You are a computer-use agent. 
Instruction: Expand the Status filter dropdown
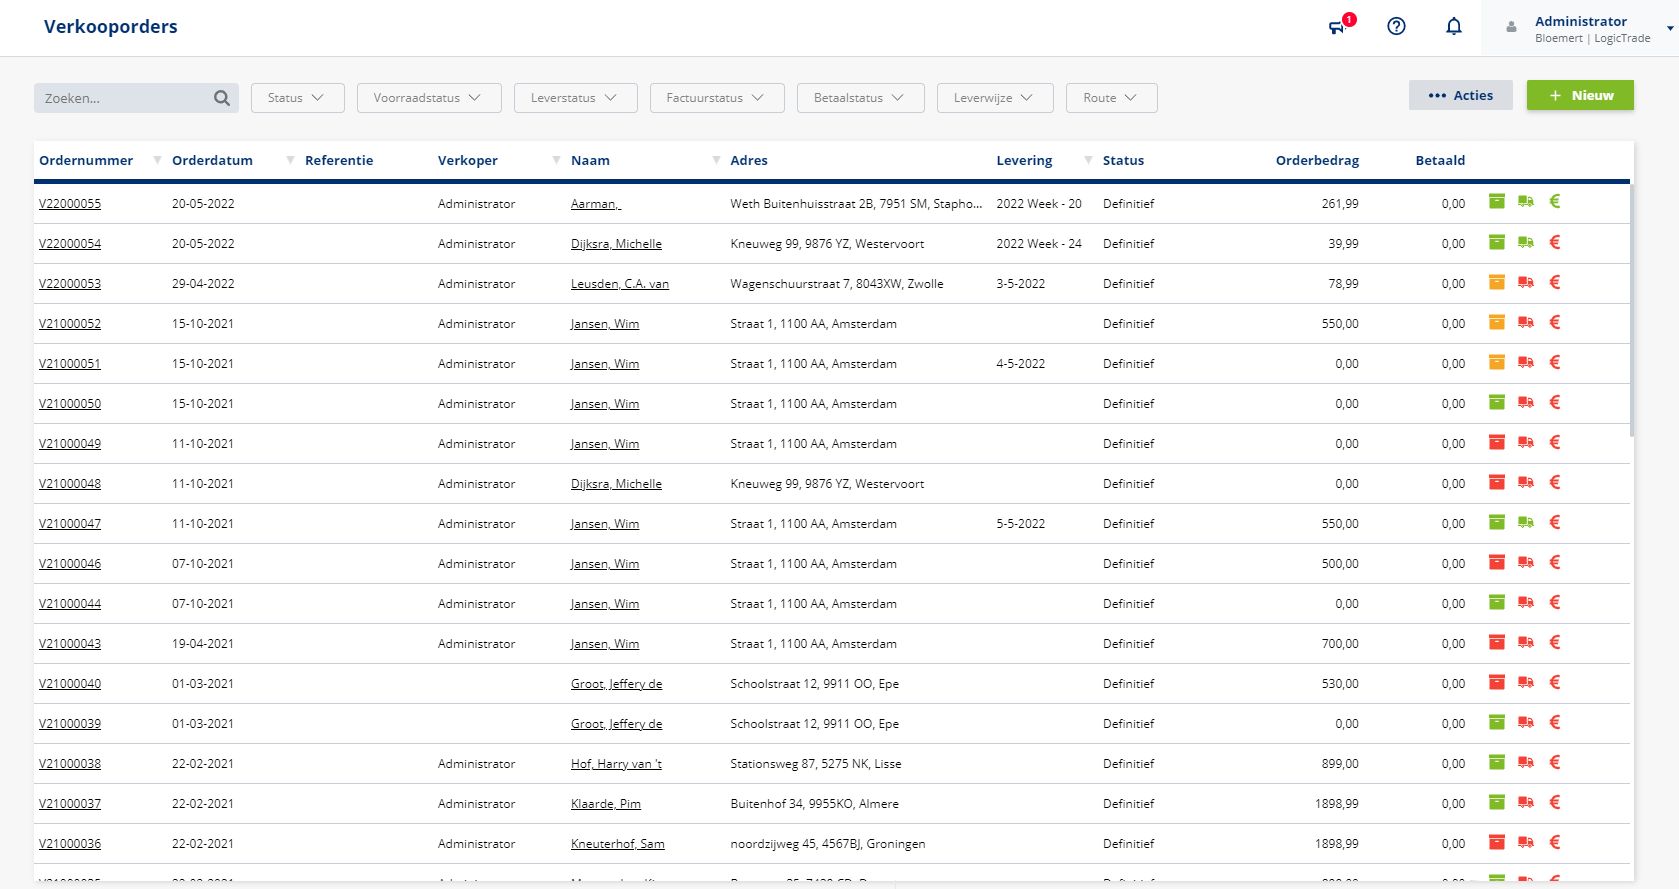pos(297,98)
